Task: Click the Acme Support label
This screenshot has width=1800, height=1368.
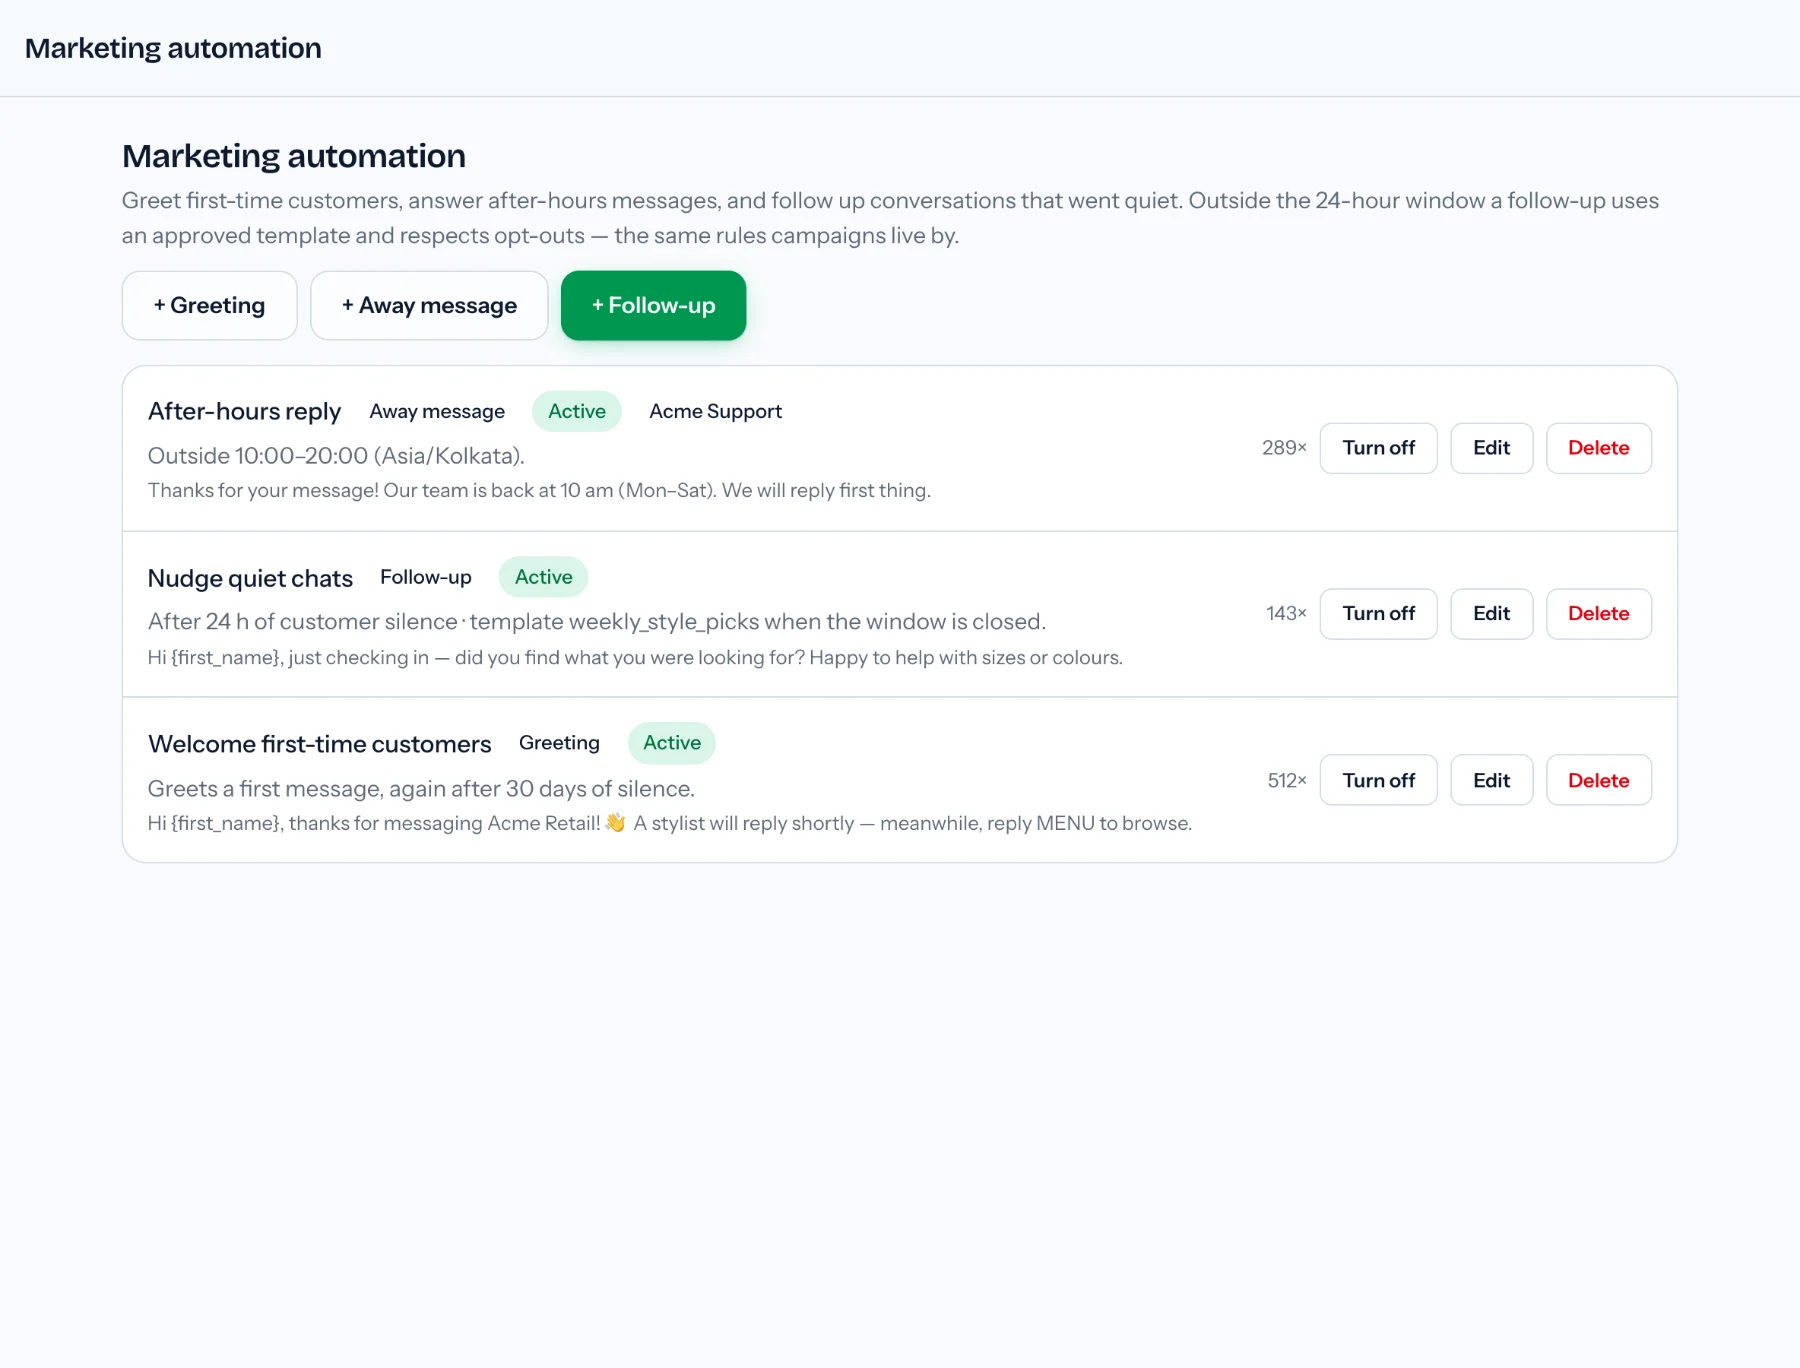Action: 715,411
